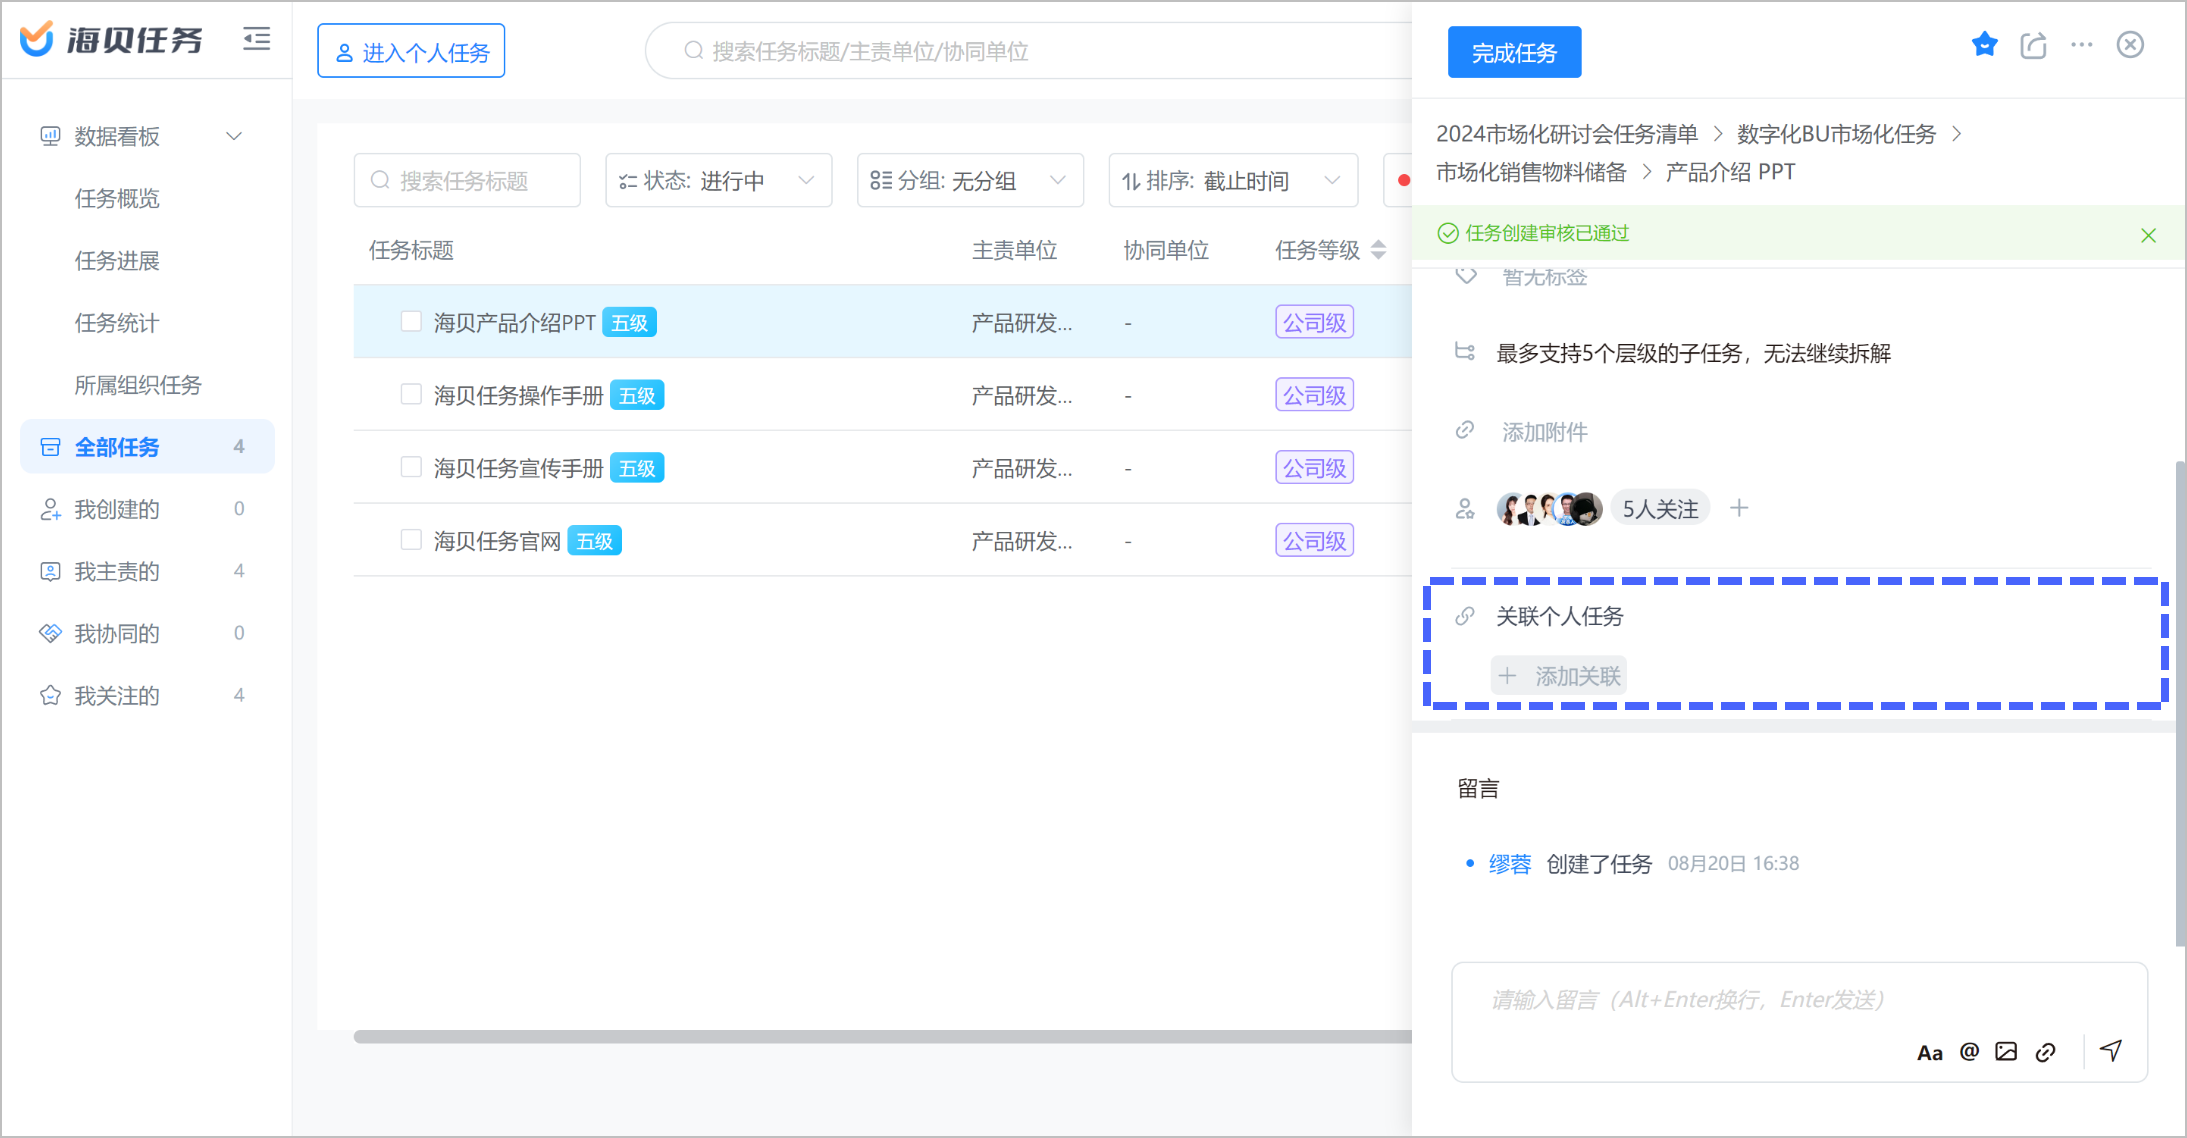The height and width of the screenshot is (1138, 2187).
Task: Send the comment with the paper plane icon
Action: click(2111, 1050)
